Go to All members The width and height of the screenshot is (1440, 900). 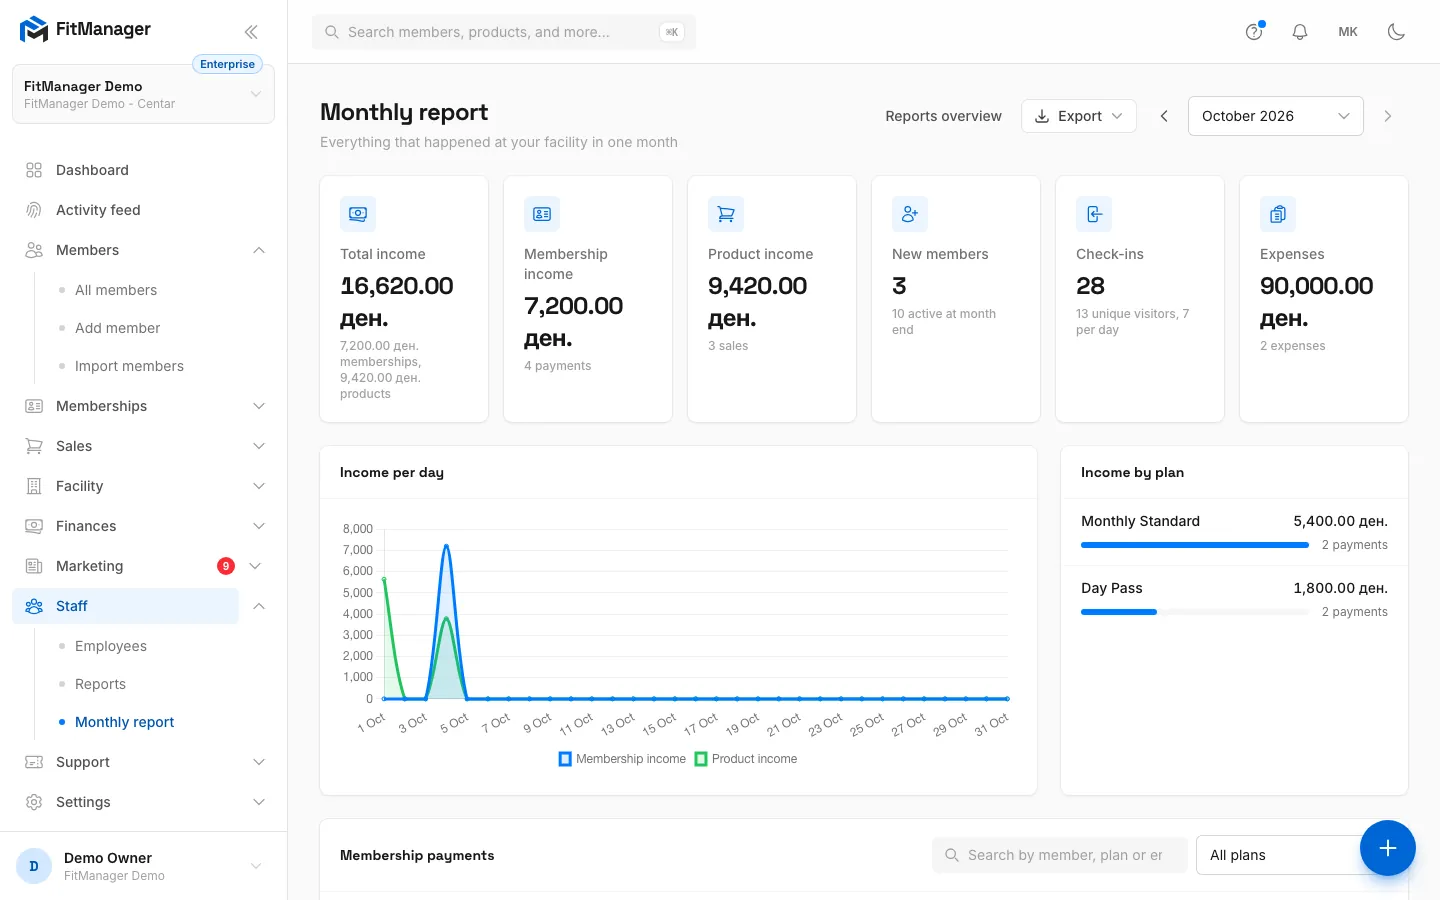[x=116, y=290]
